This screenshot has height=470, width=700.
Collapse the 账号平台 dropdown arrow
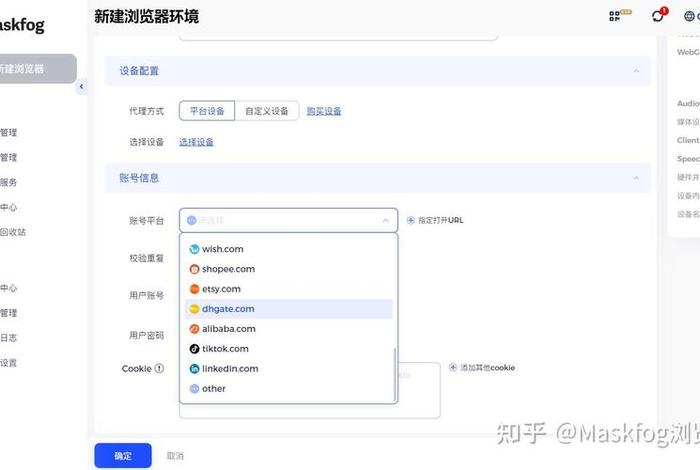click(386, 220)
